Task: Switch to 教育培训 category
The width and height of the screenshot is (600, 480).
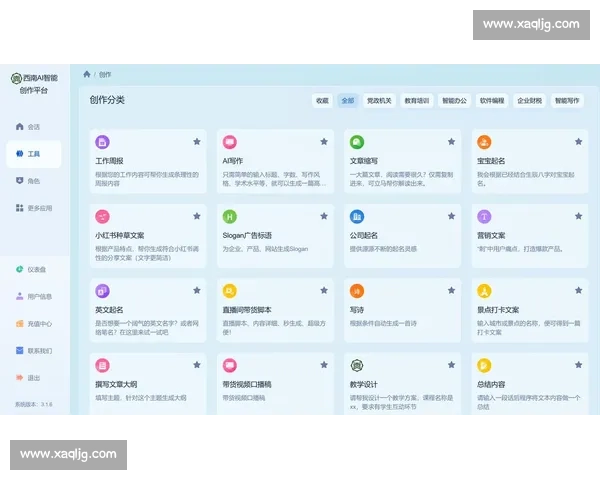Action: 417,101
